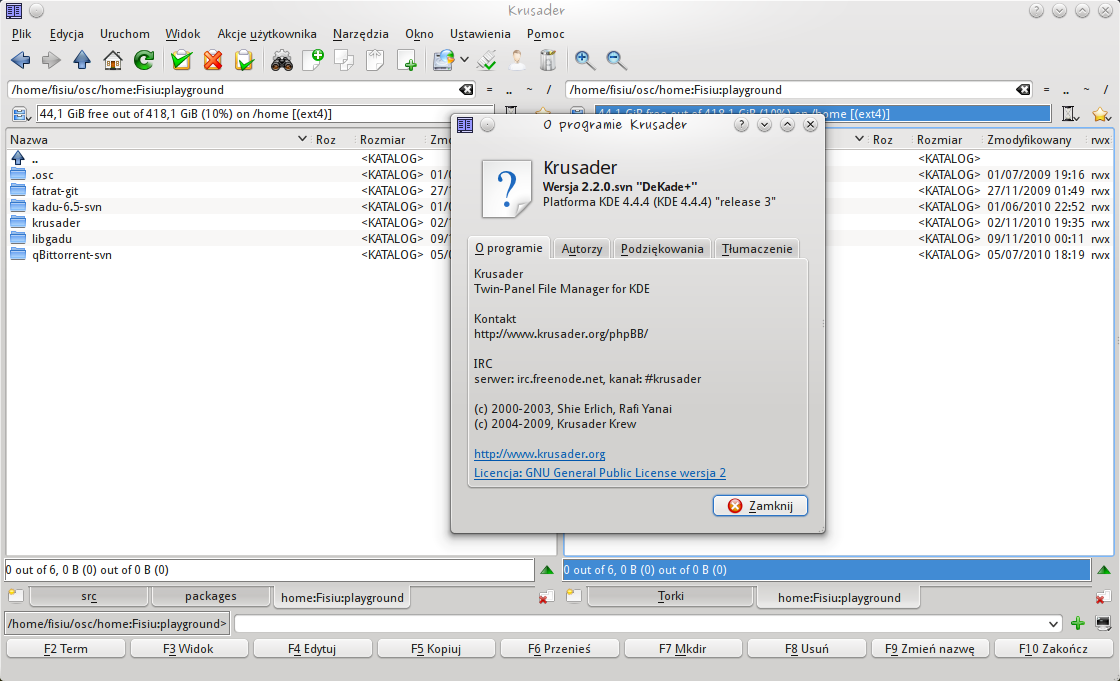Click the green plus beside the command line
This screenshot has height=681, width=1120.
(x=1078, y=623)
